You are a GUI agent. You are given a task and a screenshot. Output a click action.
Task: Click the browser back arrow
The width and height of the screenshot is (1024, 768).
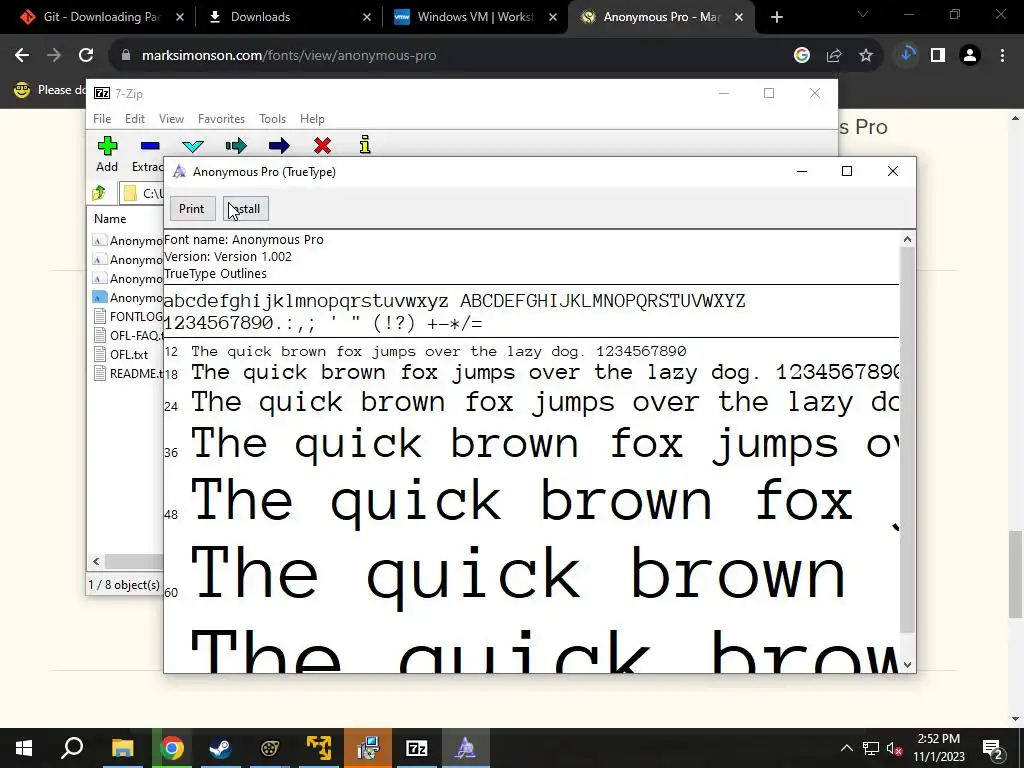coord(22,56)
